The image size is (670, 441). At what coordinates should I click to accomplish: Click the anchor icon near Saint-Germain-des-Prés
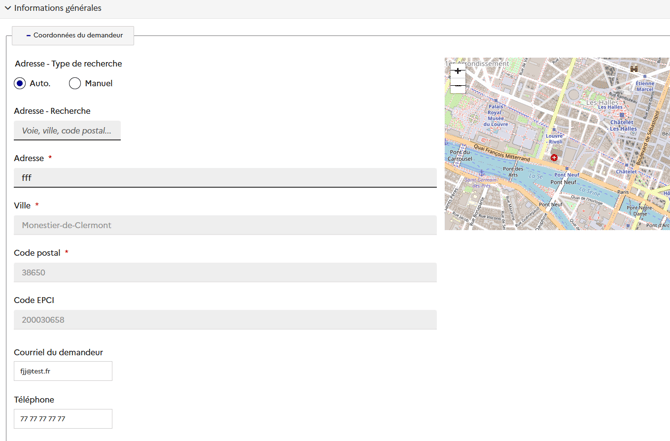[482, 173]
